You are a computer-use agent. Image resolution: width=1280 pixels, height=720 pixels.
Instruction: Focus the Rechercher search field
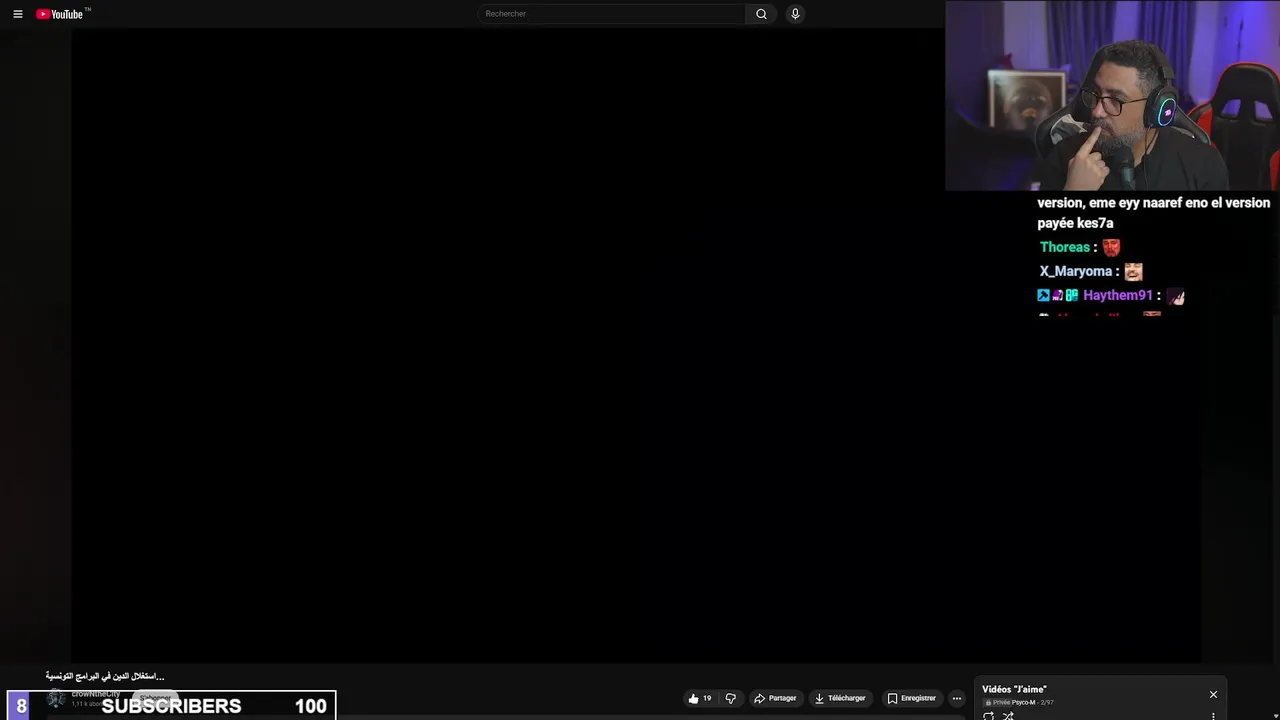611,14
